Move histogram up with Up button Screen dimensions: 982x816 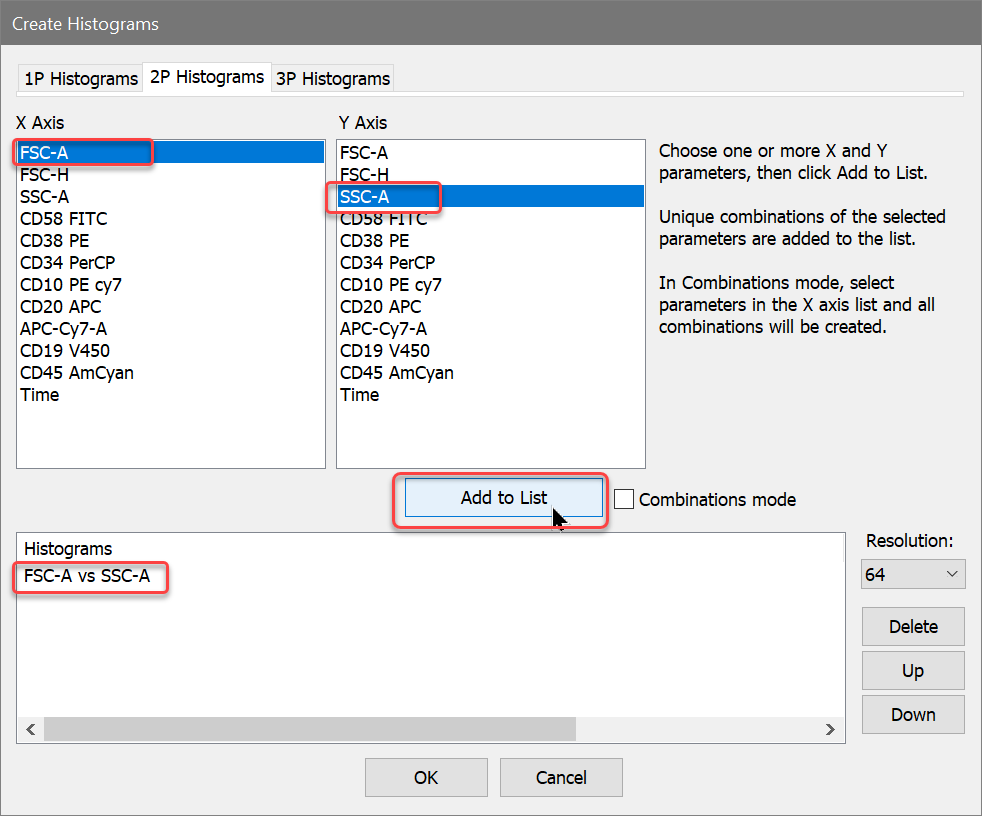912,670
